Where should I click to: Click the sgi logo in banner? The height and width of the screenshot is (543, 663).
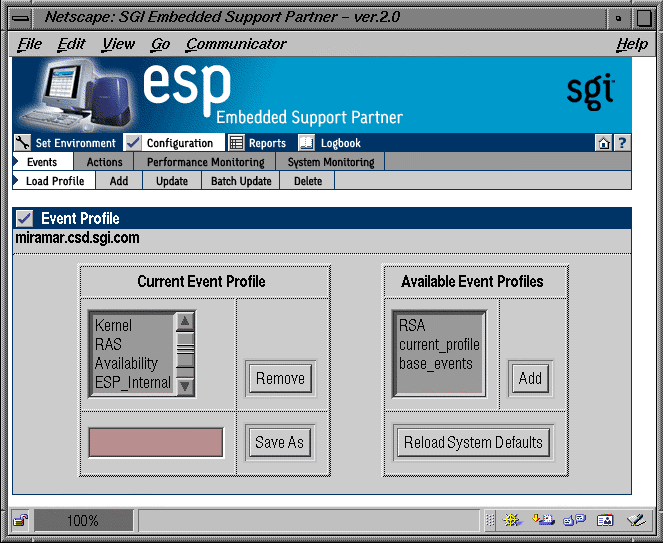(590, 91)
